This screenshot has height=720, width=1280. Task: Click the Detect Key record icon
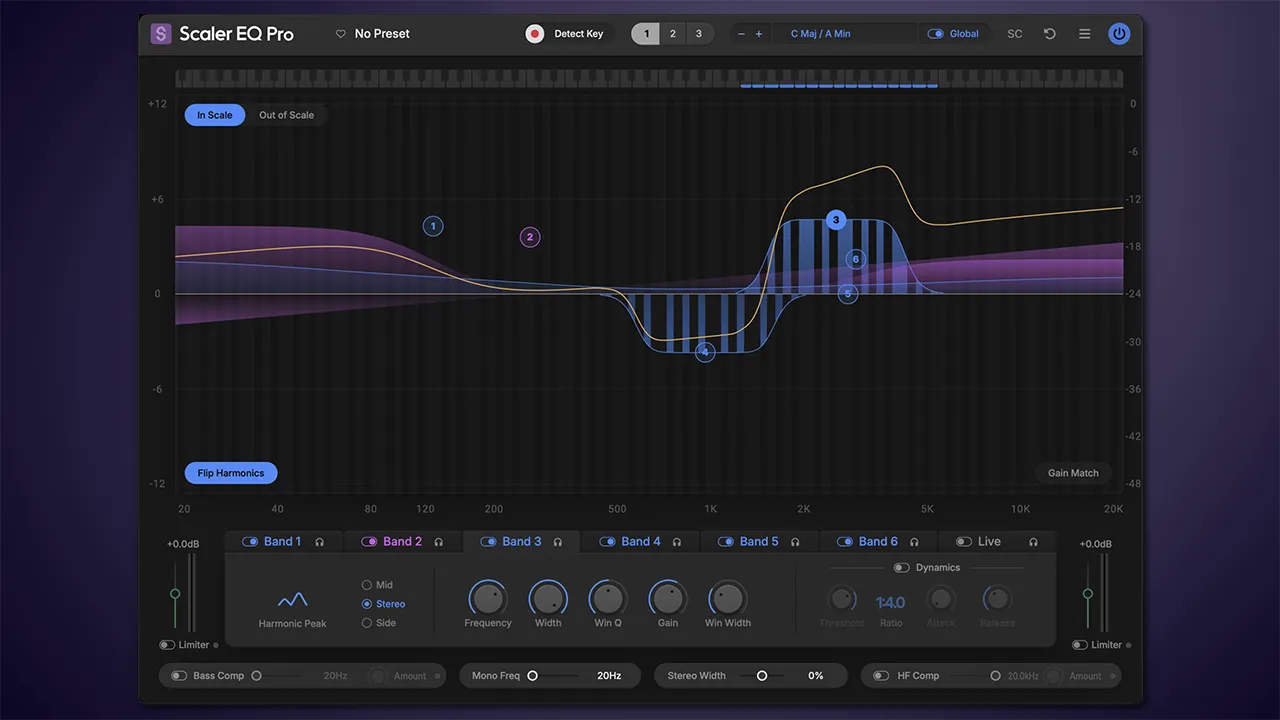point(535,34)
